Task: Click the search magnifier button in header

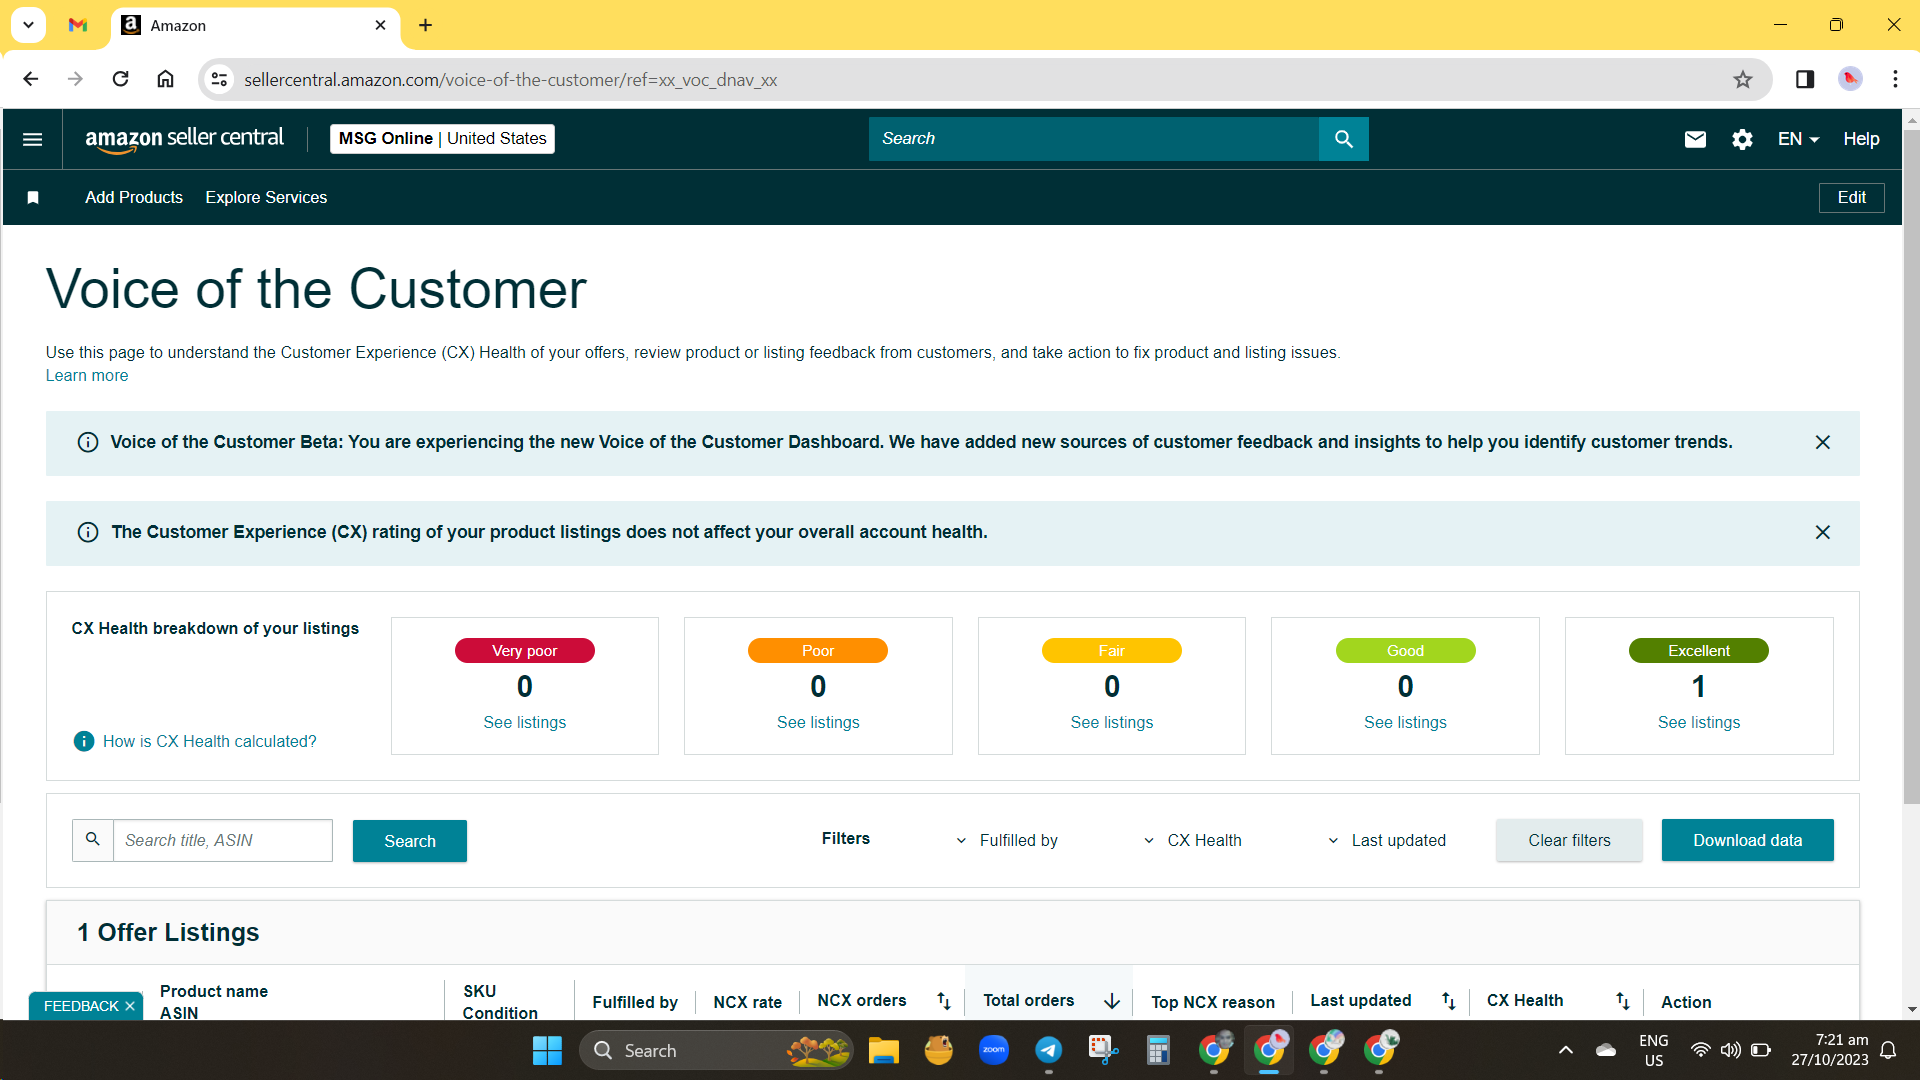Action: click(1343, 139)
